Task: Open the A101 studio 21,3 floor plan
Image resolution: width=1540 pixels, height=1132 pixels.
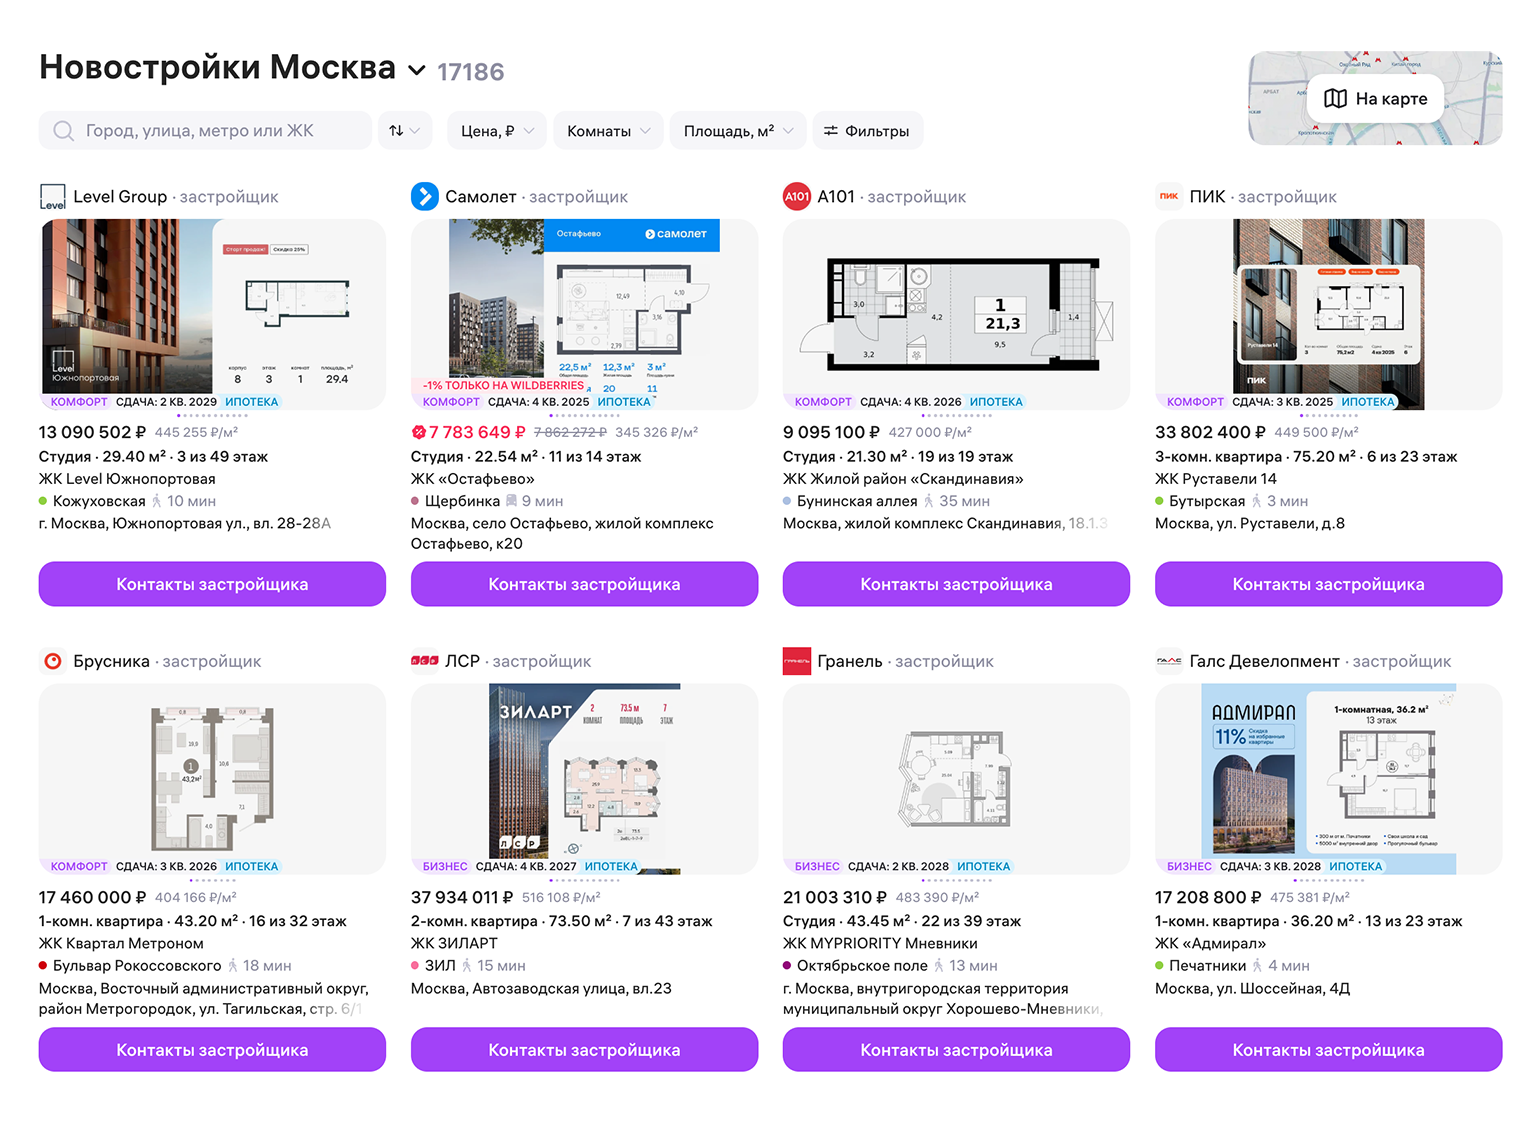Action: click(956, 314)
